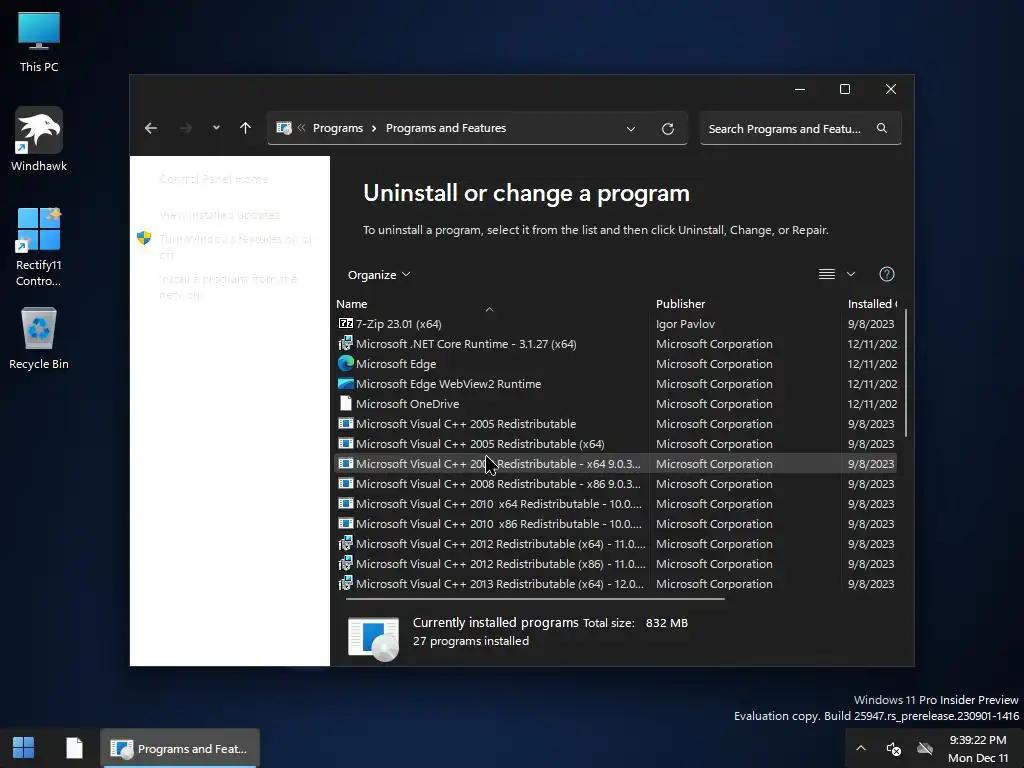Select Microsoft .NET Core Runtime 3.1.27 entry
This screenshot has width=1024, height=768.
(x=615, y=344)
